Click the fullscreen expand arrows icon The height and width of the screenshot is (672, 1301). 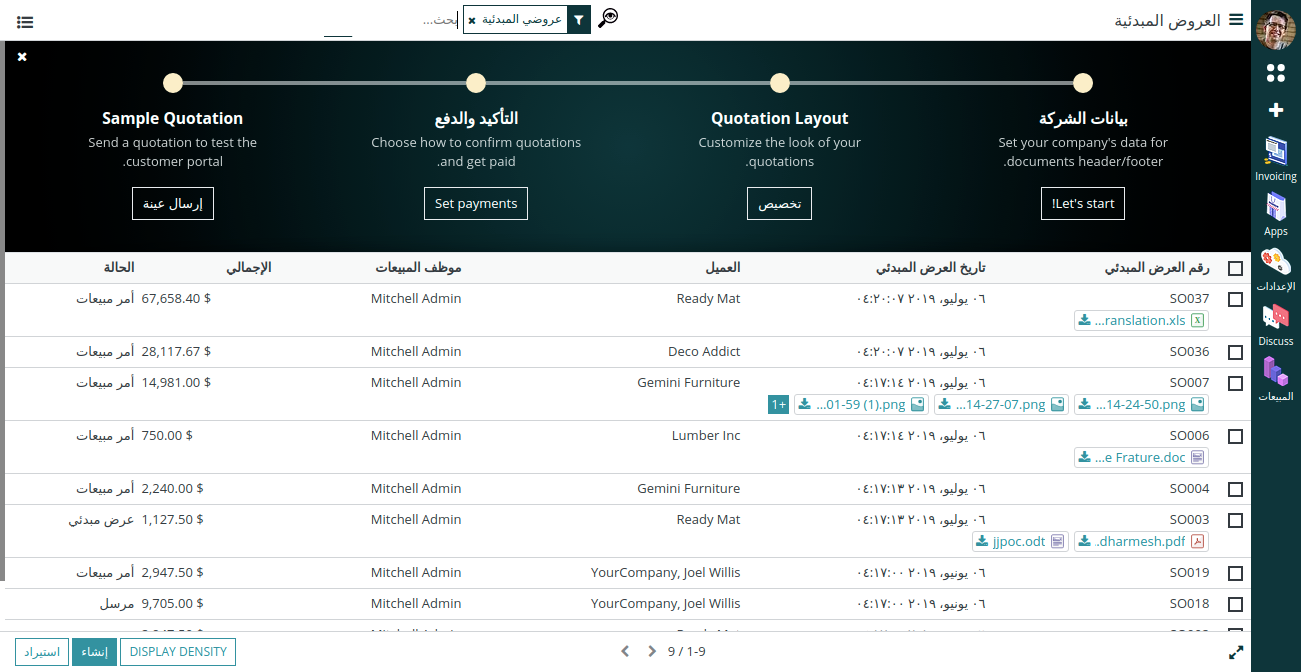pos(1236,652)
